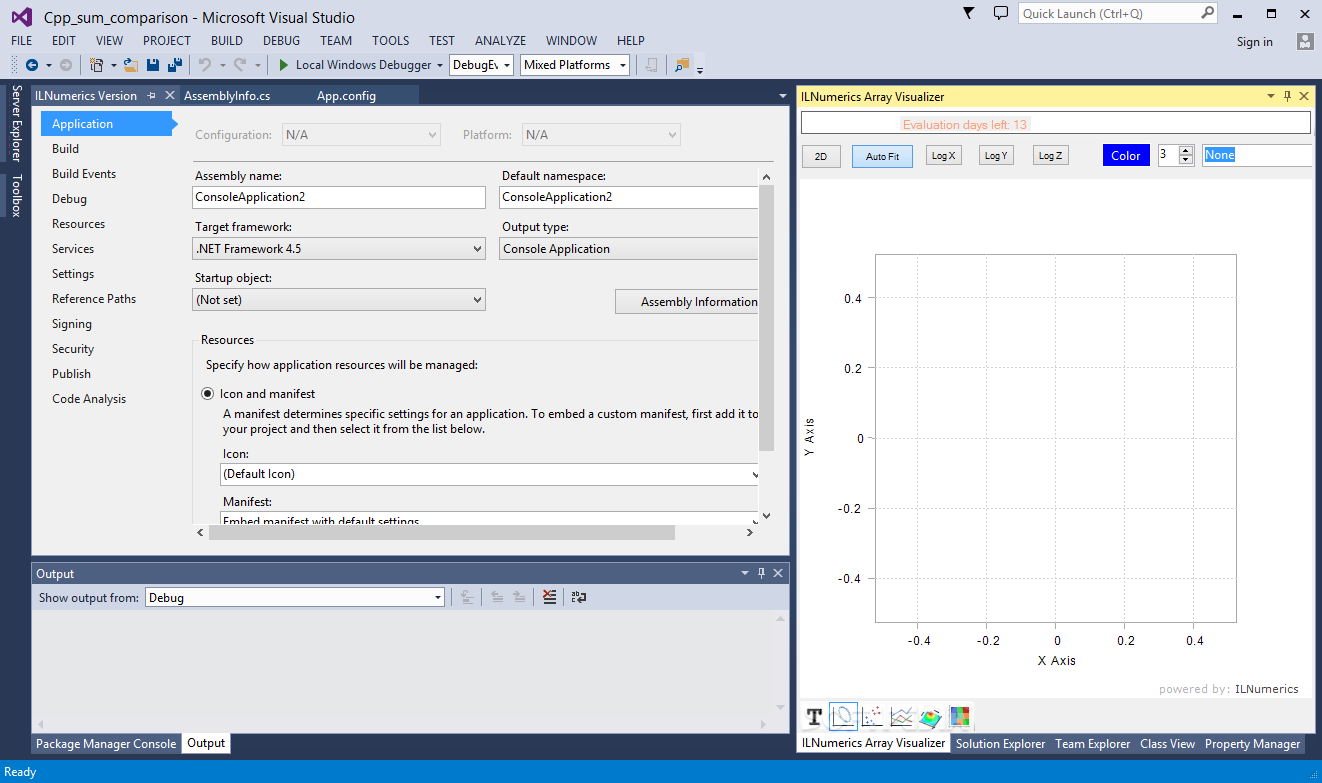Open the Output type dropdown
The width and height of the screenshot is (1322, 783).
click(x=629, y=249)
